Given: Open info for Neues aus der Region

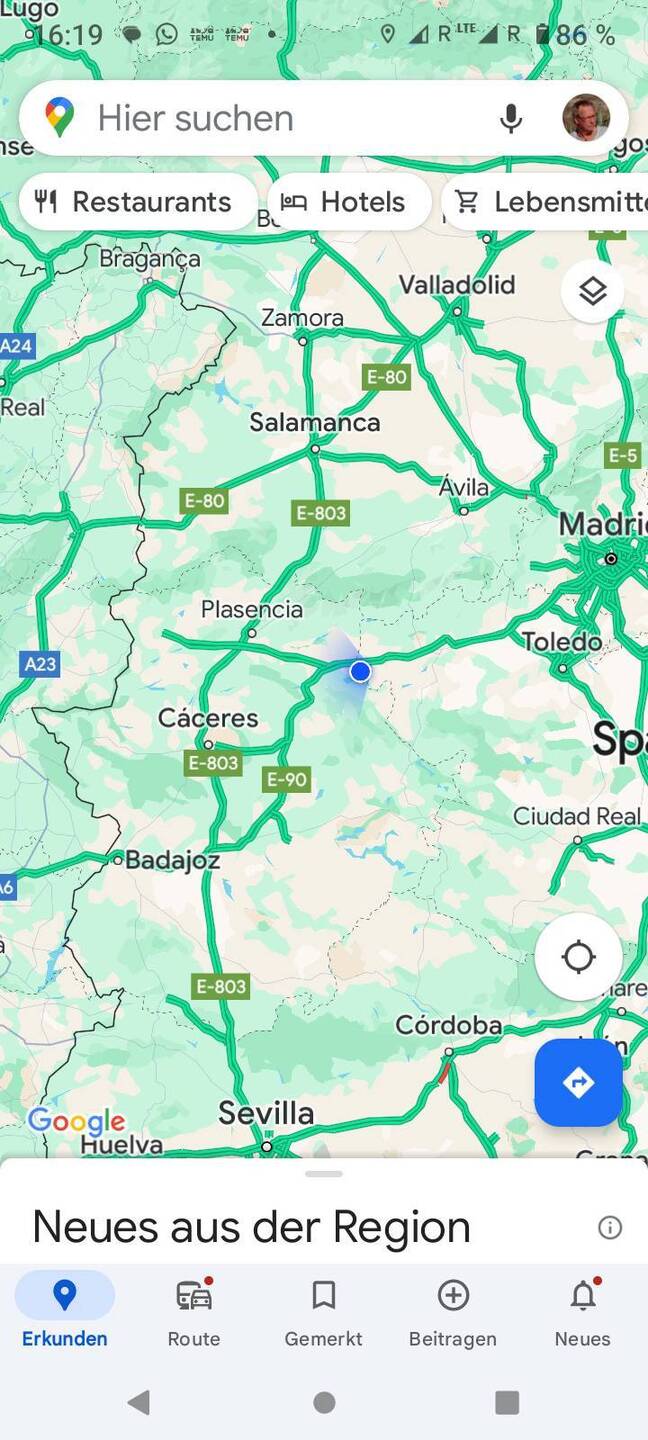Looking at the screenshot, I should 610,1228.
